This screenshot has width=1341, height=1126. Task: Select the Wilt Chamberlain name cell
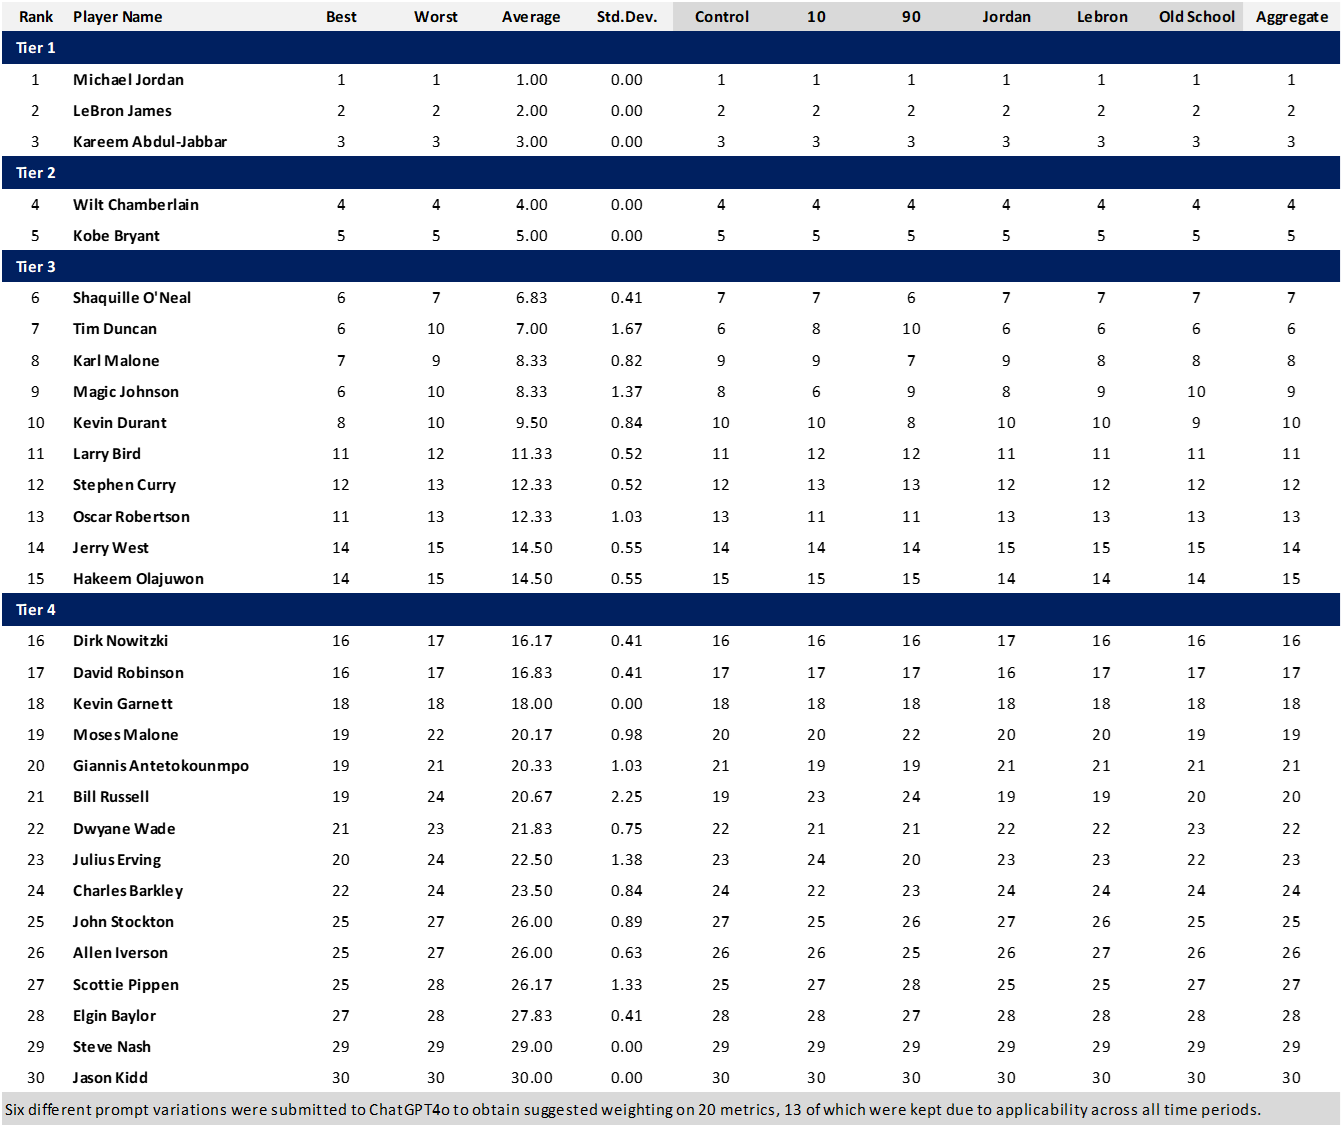coord(136,205)
